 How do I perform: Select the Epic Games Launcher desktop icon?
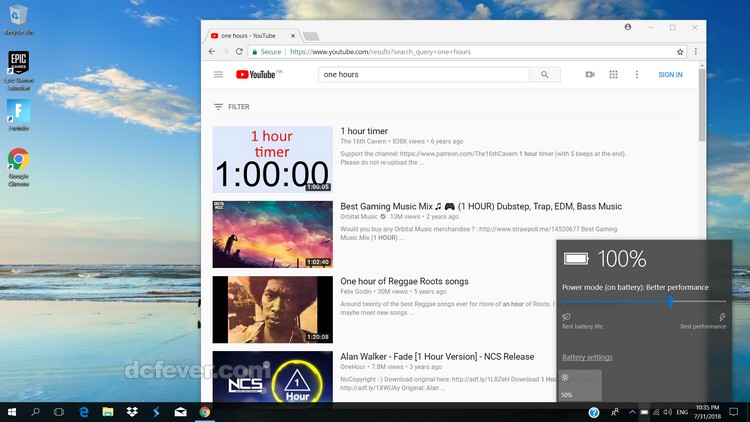pos(19,70)
